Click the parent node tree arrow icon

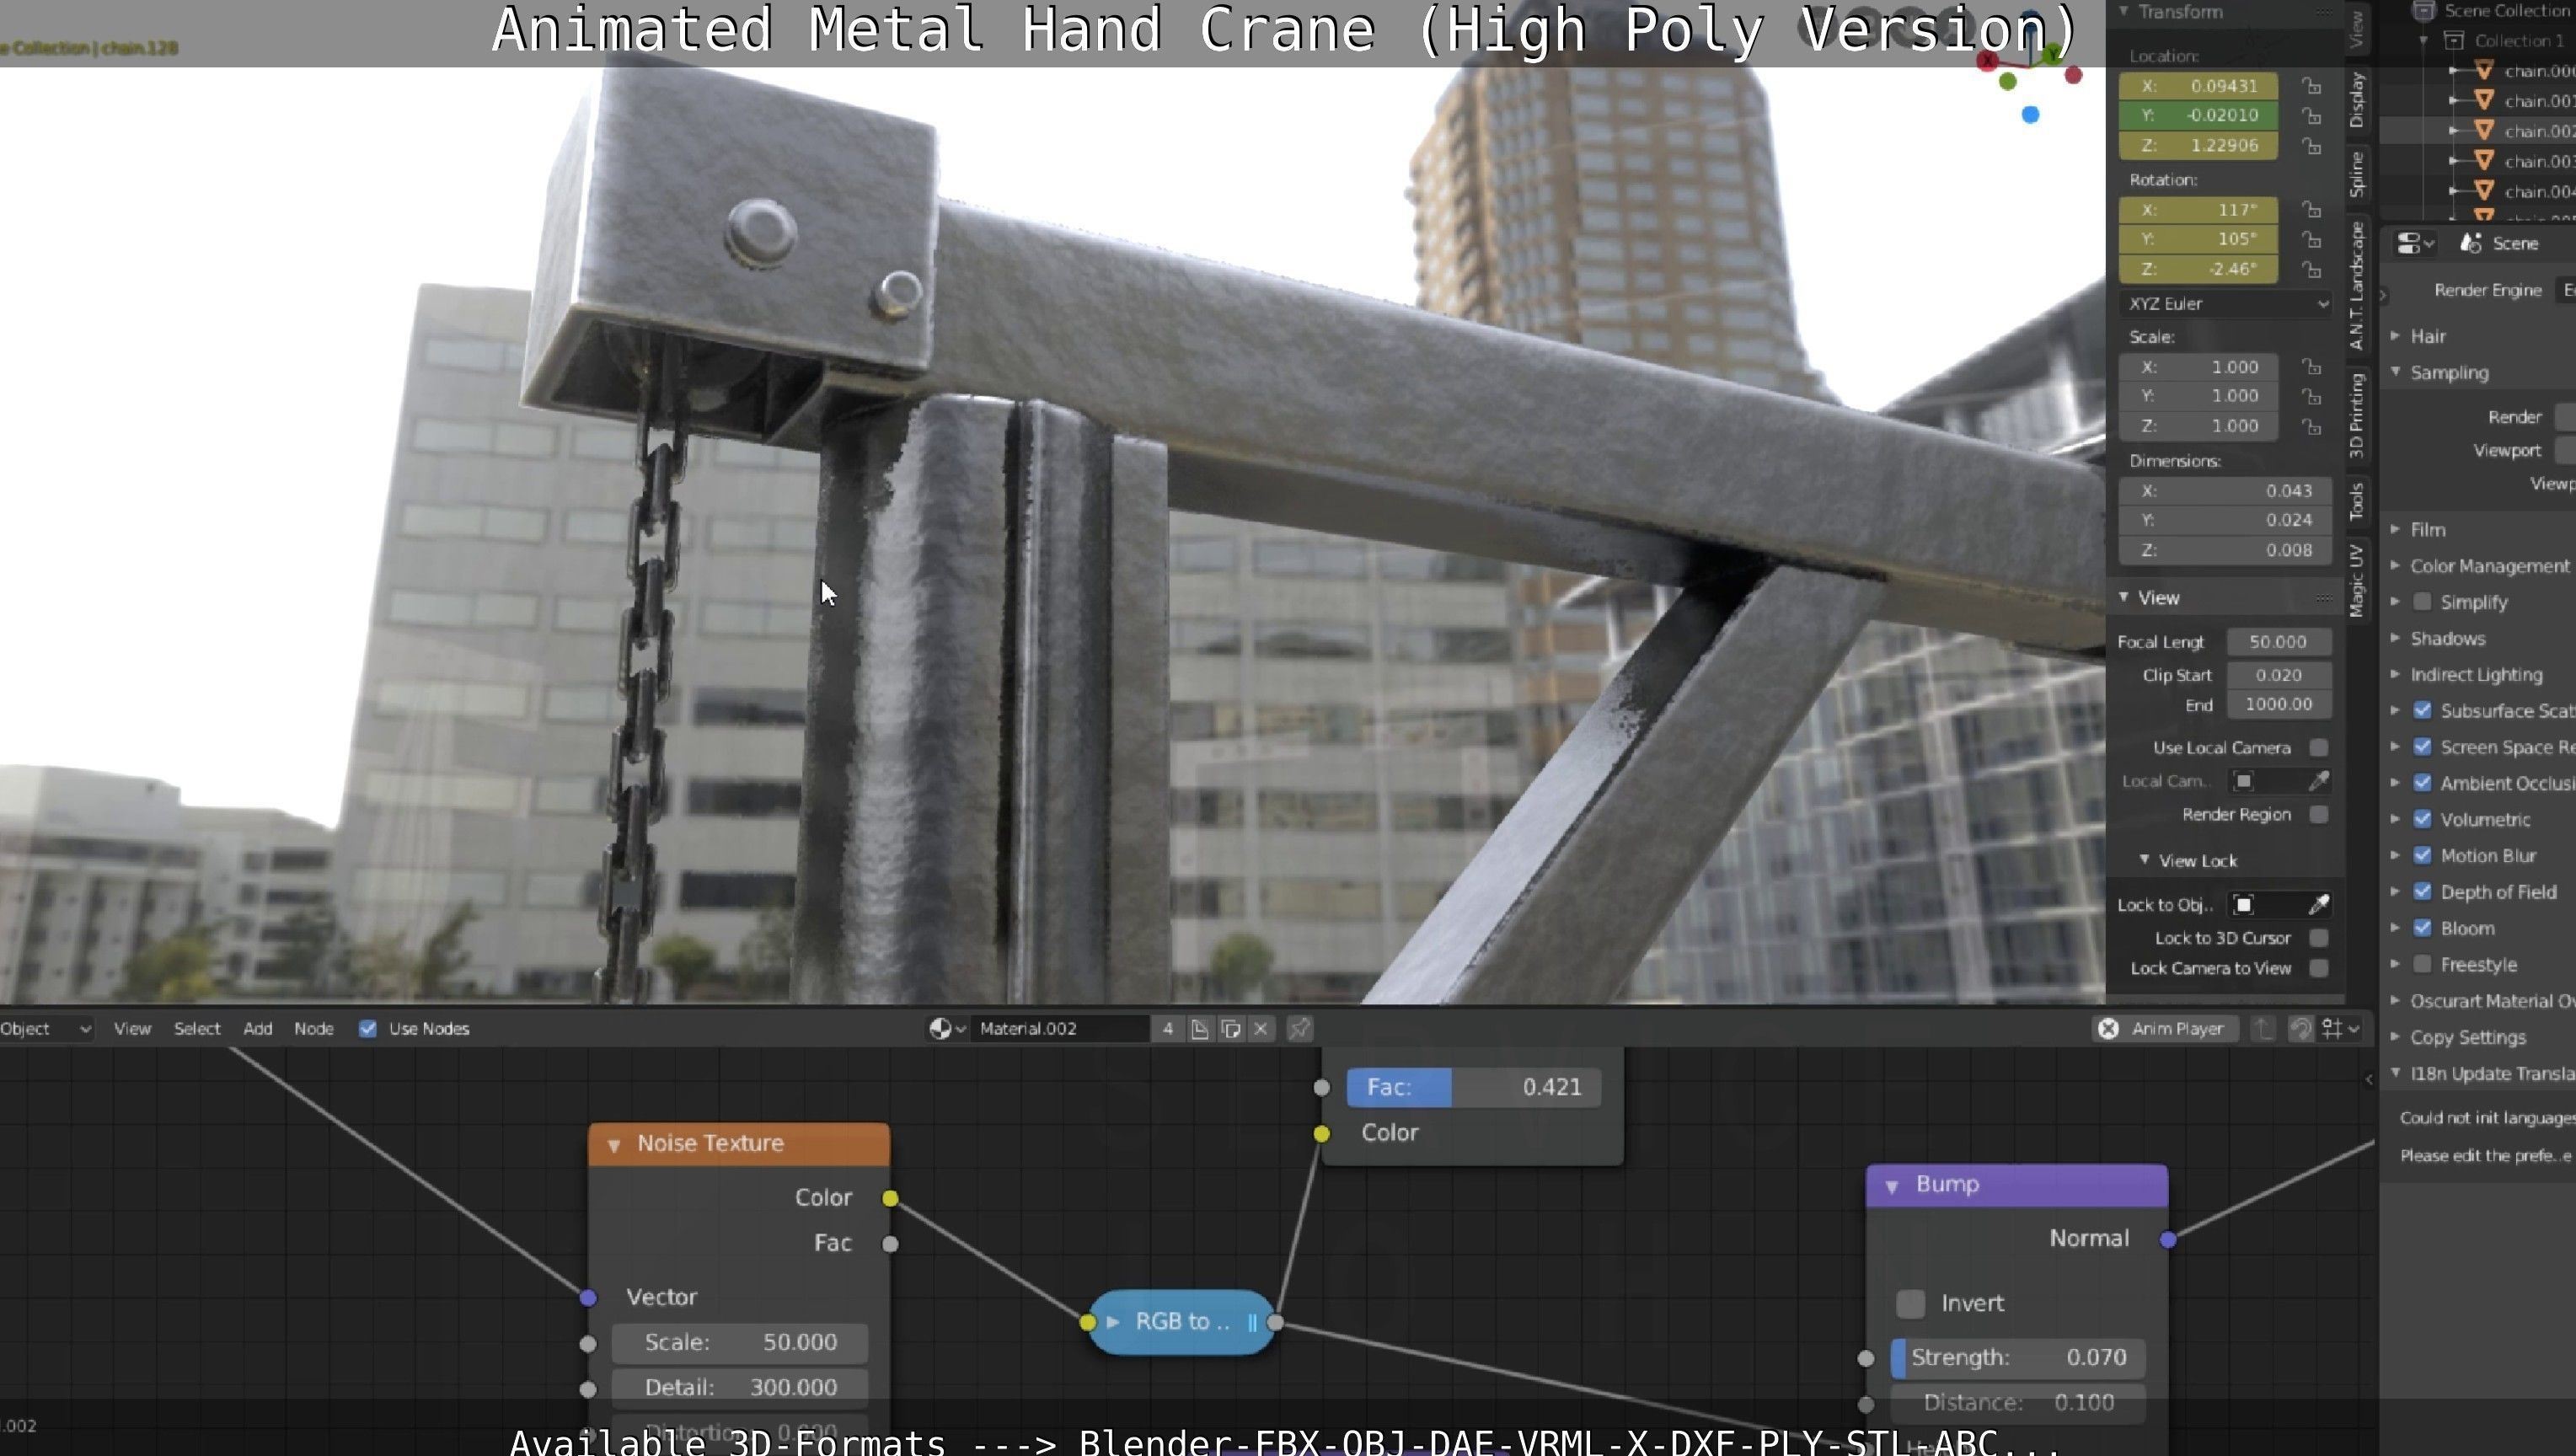[2263, 1029]
